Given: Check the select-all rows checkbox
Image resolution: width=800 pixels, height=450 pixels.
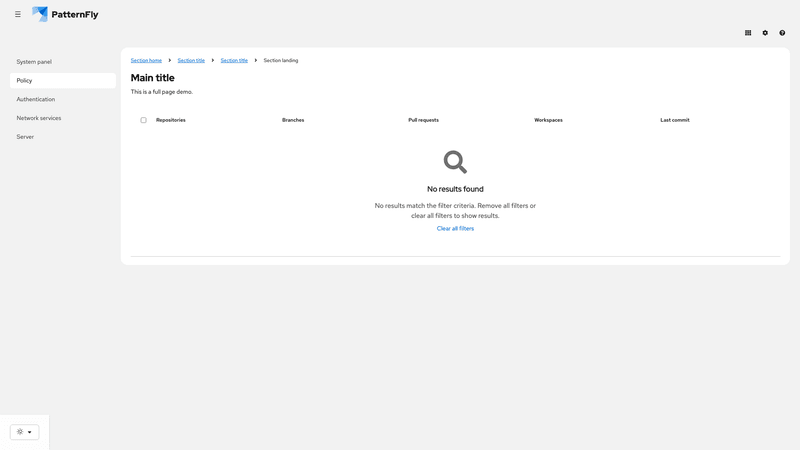Looking at the screenshot, I should click(143, 120).
